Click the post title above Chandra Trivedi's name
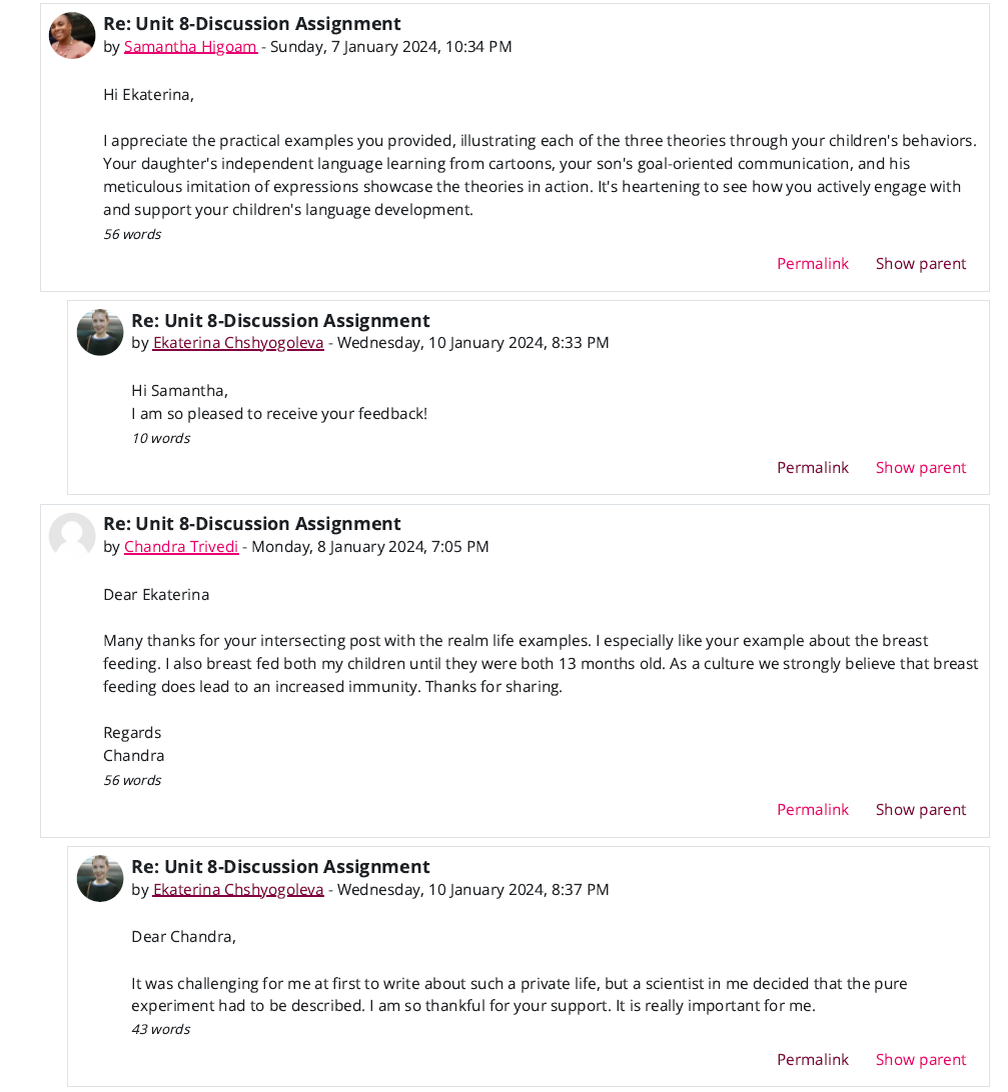Screen dimensions: 1008x1092 click(252, 524)
